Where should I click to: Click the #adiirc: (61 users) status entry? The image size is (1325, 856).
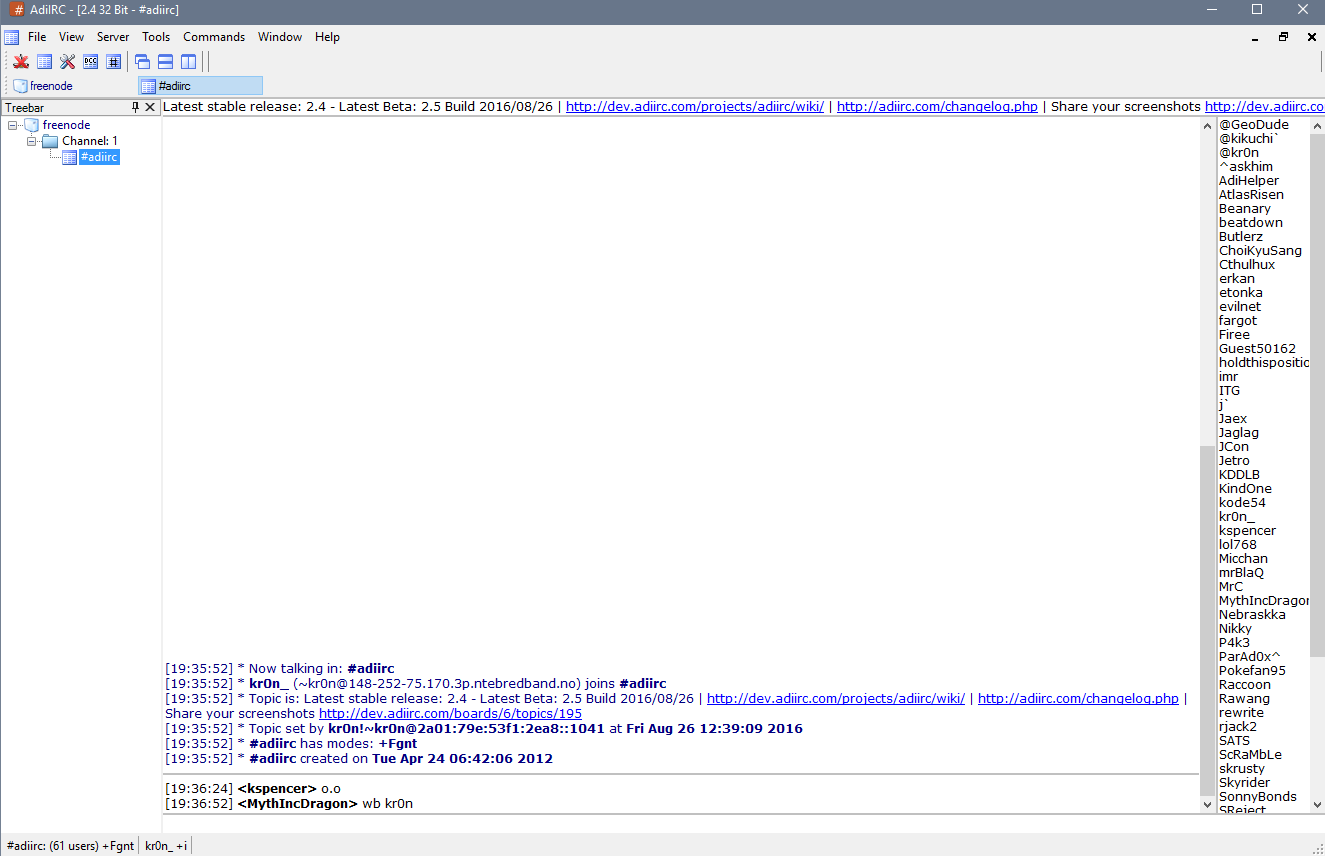70,846
